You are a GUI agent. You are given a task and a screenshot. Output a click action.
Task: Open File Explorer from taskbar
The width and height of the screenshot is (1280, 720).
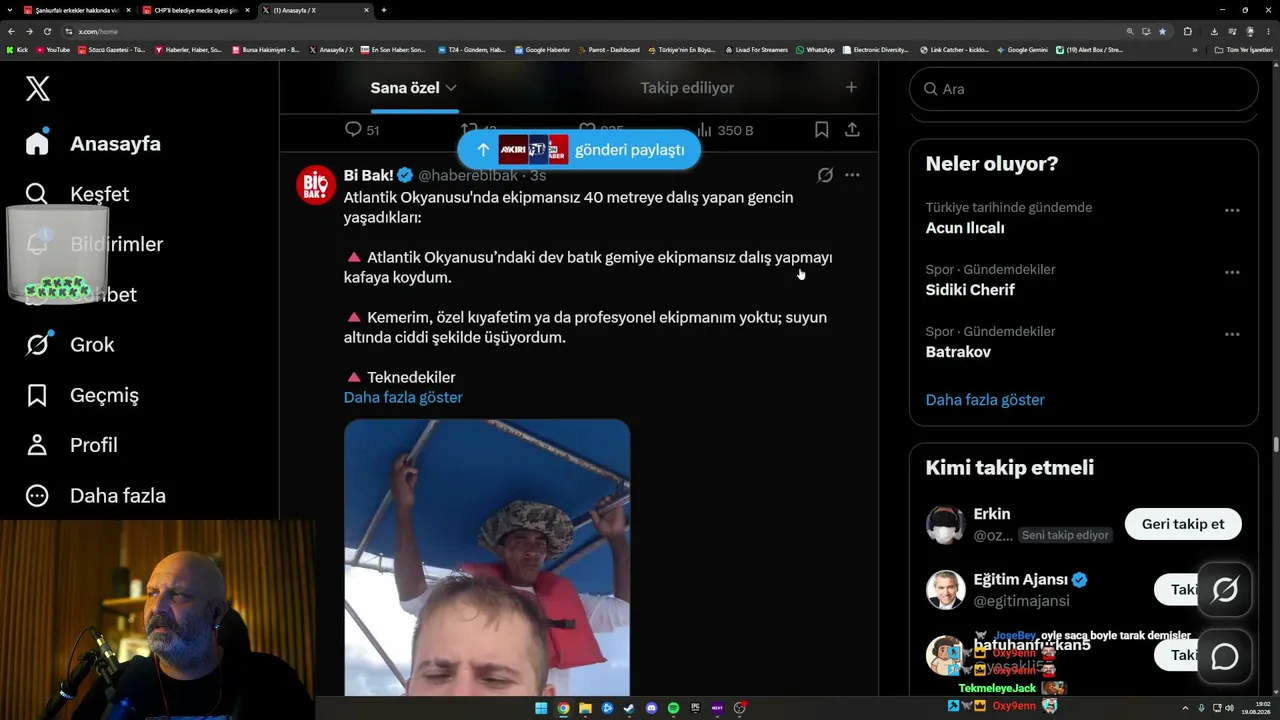point(585,708)
